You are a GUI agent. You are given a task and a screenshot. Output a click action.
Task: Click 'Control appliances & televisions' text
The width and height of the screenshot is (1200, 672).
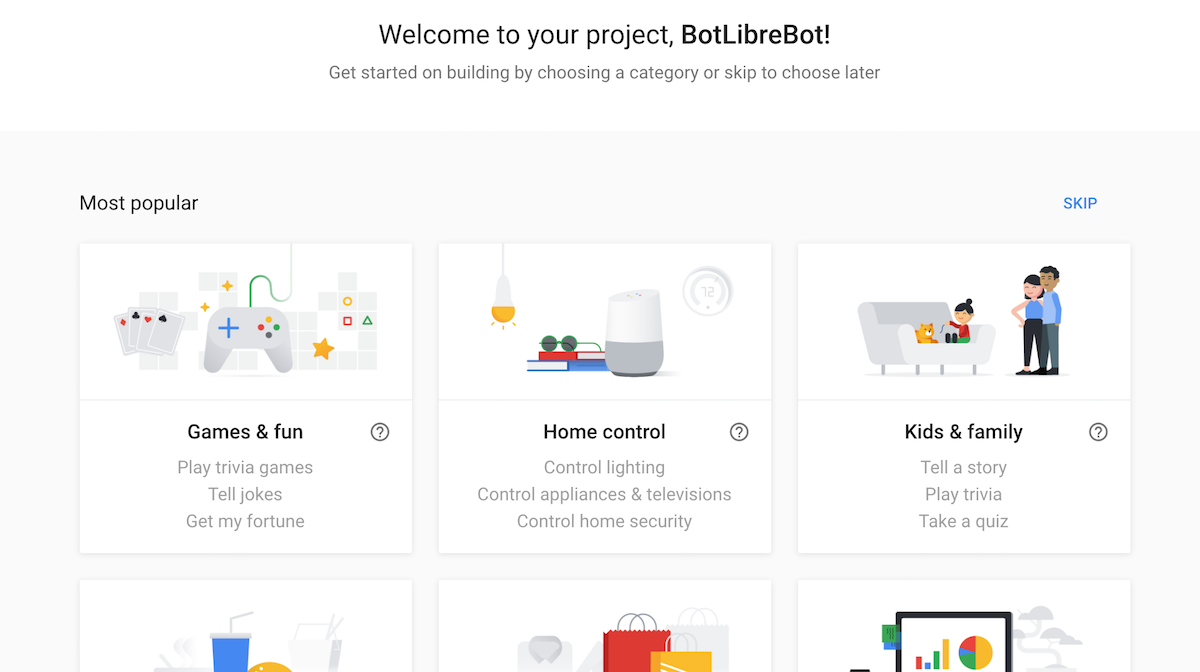[x=604, y=494]
